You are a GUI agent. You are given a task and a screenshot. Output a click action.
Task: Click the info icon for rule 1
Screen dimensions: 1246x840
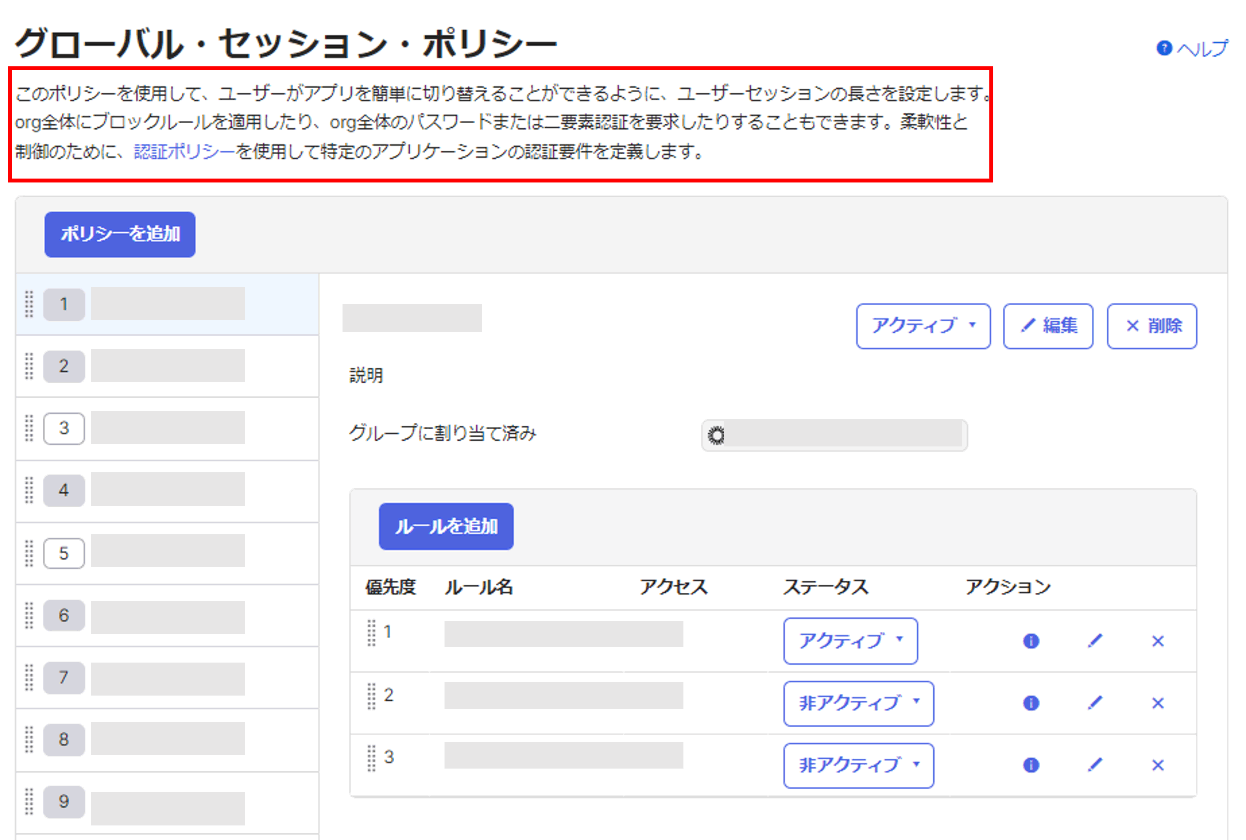coord(1031,641)
